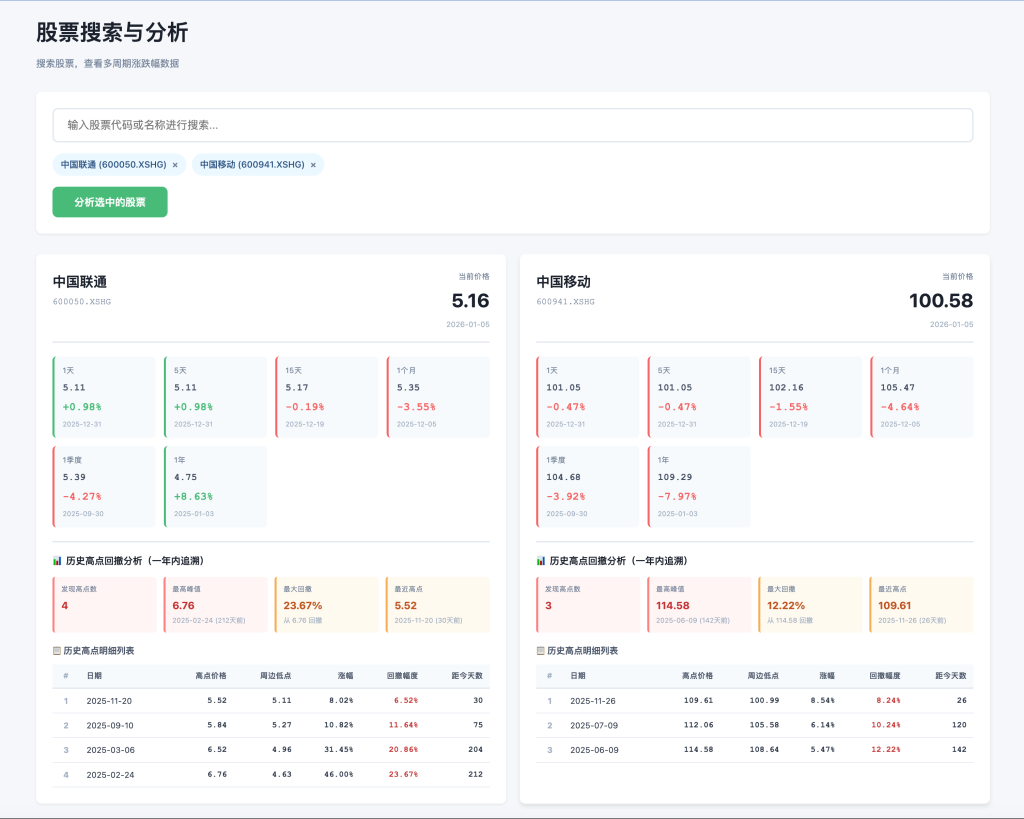Click 中国移动 最大回撤 12.22% card
The image size is (1024, 819).
click(x=810, y=605)
